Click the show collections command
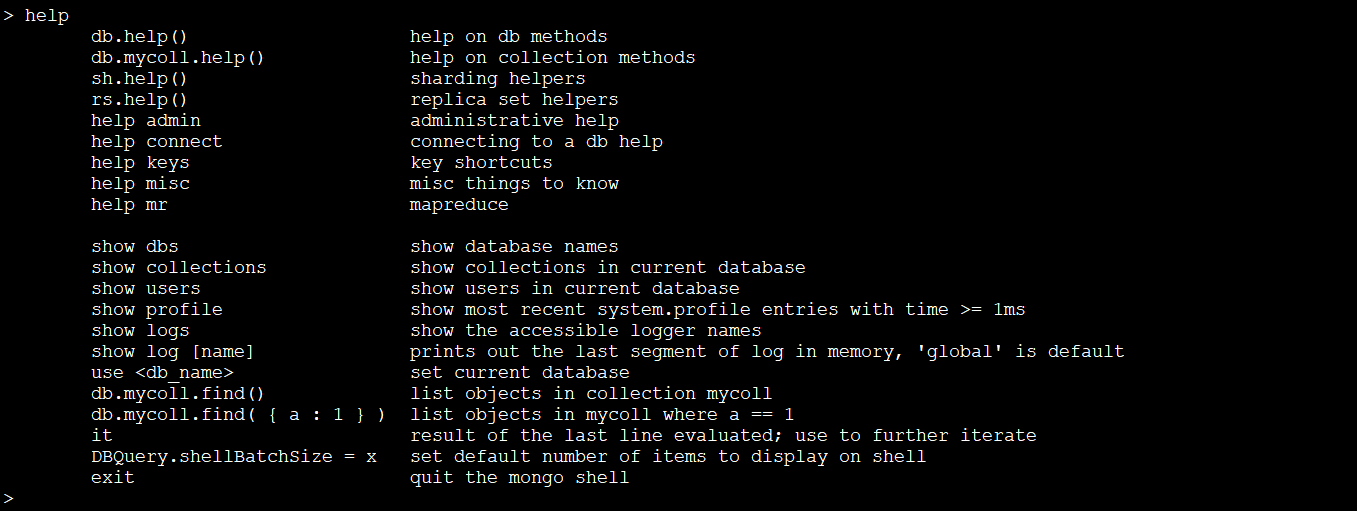The image size is (1357, 511). (179, 267)
